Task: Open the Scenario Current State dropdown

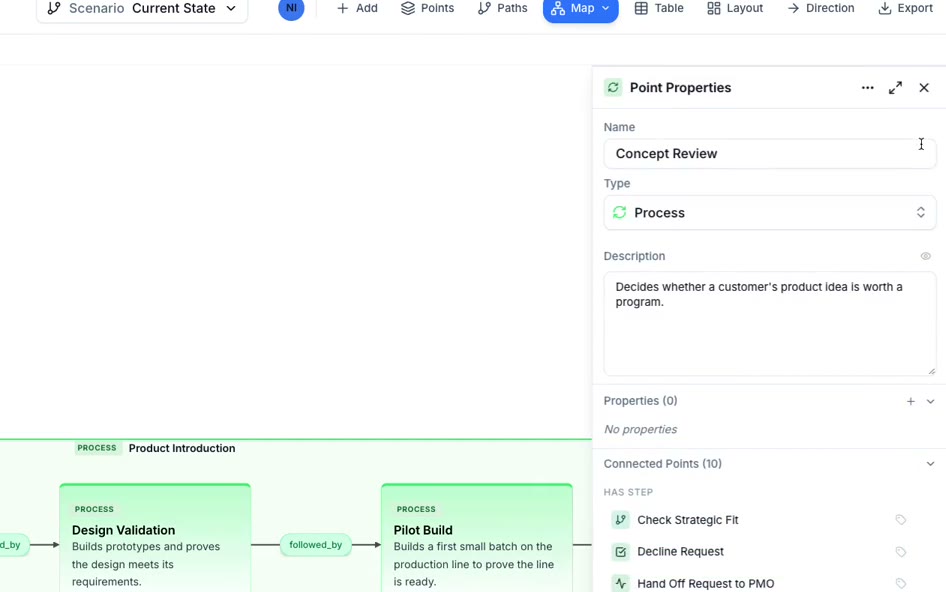Action: 142,8
